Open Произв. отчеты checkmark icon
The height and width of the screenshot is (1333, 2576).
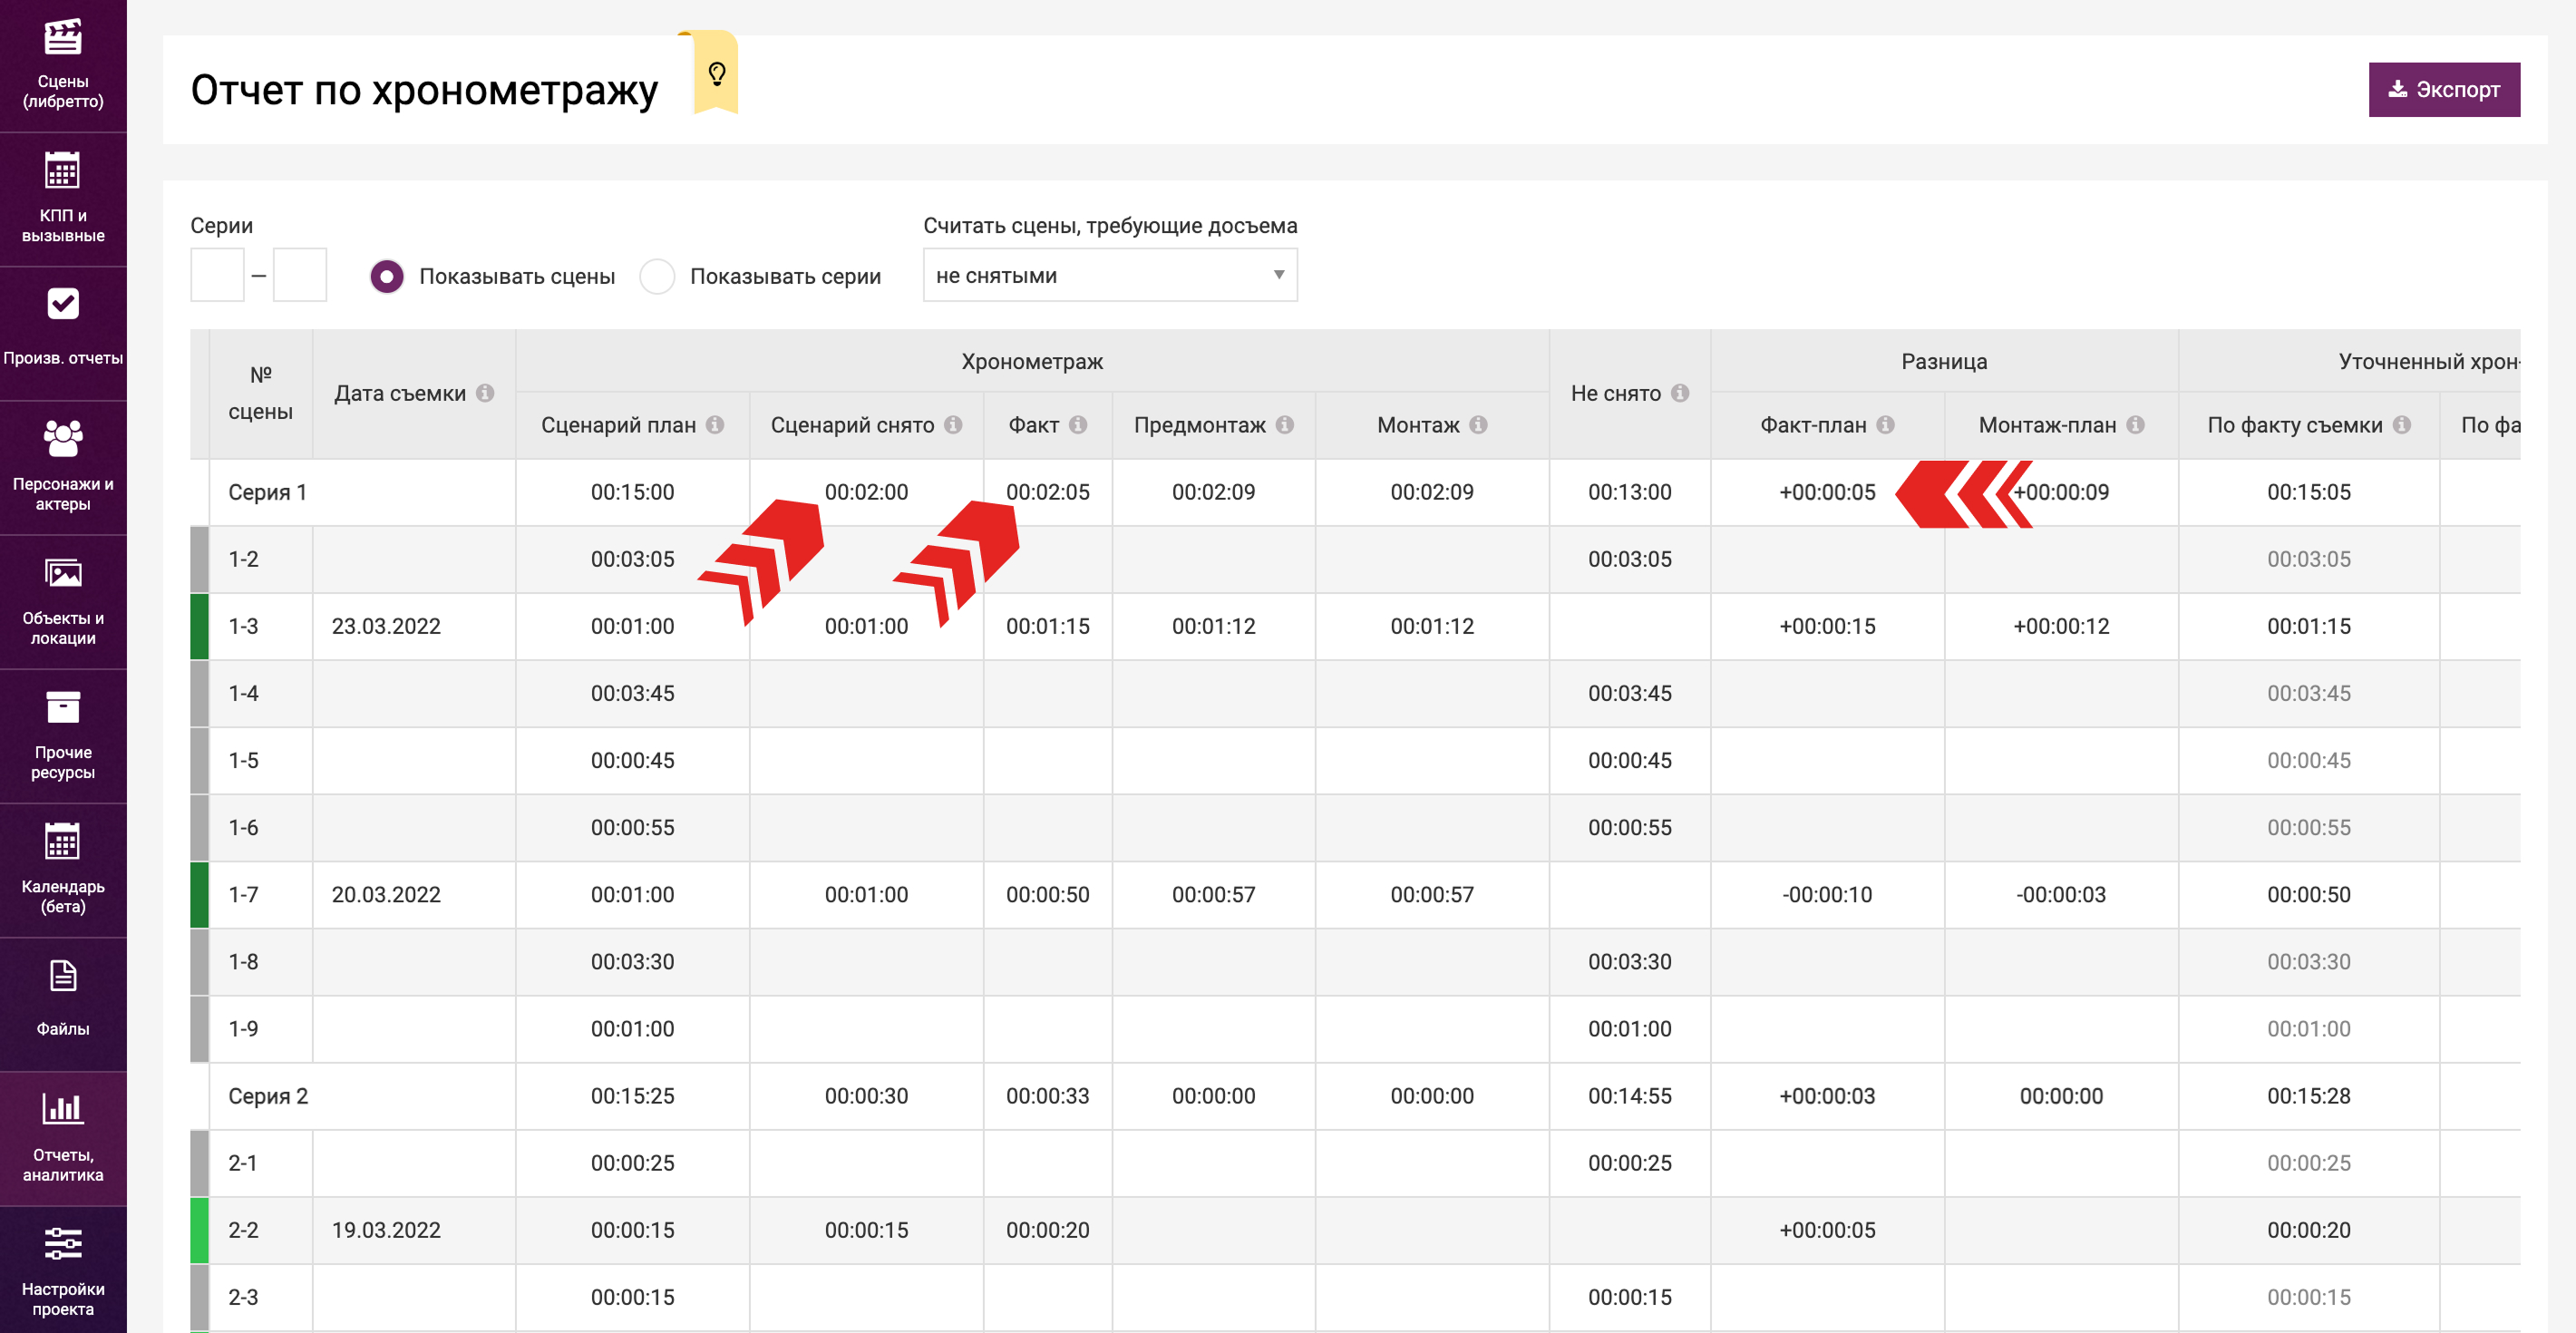point(63,304)
